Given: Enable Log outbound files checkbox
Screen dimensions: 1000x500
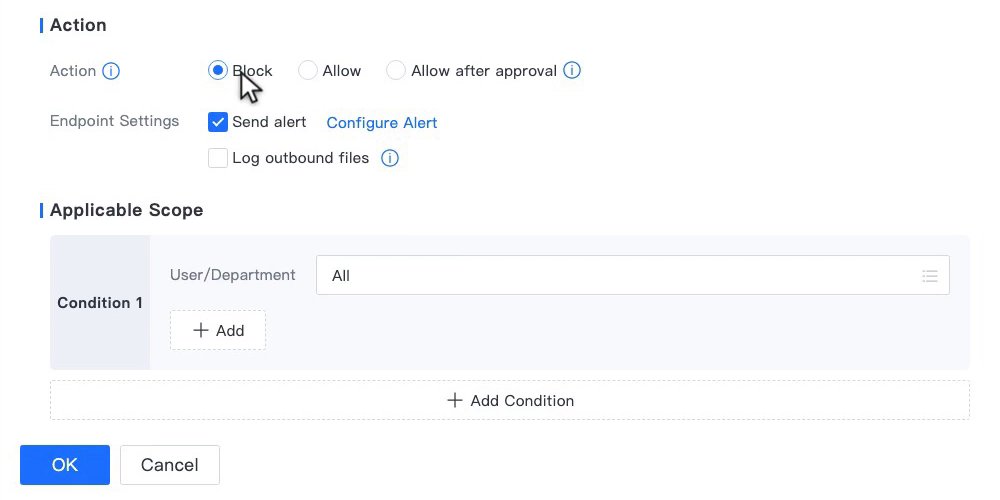Looking at the screenshot, I should [x=218, y=158].
